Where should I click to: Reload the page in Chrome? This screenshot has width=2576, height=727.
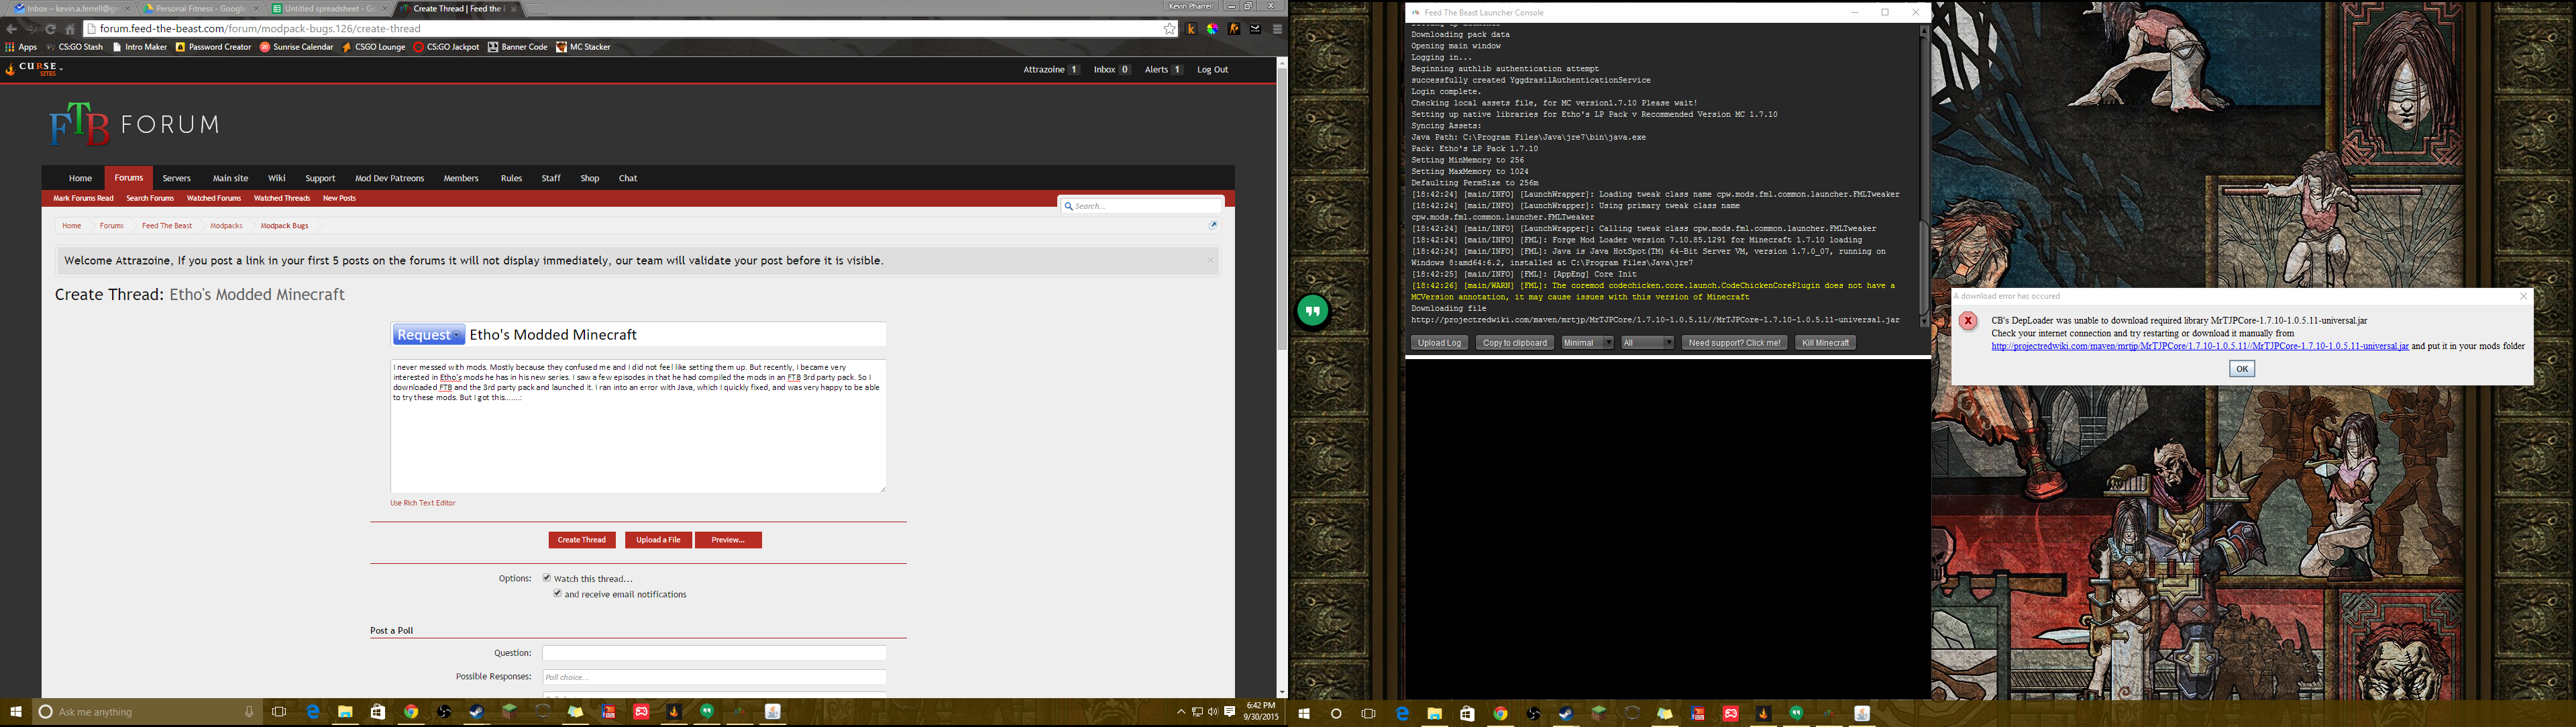click(50, 29)
